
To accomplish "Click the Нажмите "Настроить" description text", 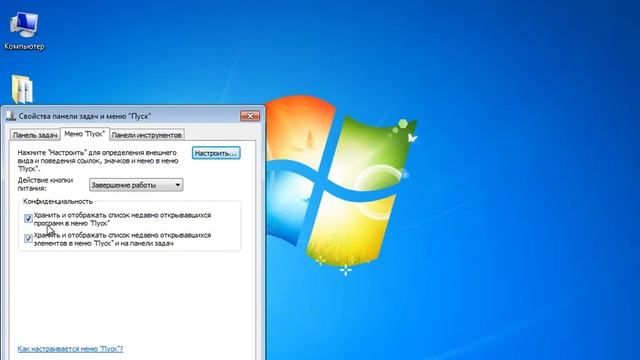I will (98, 160).
